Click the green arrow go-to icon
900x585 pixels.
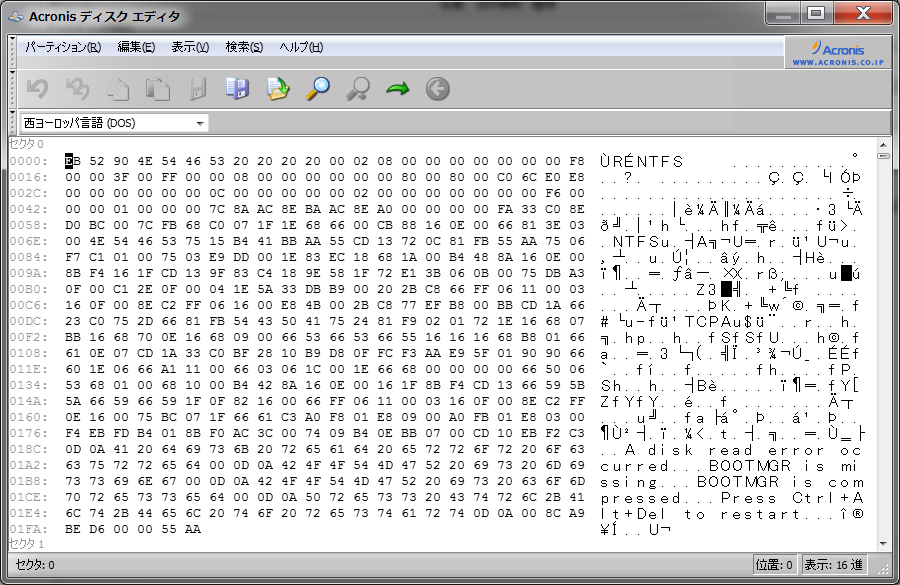click(398, 89)
